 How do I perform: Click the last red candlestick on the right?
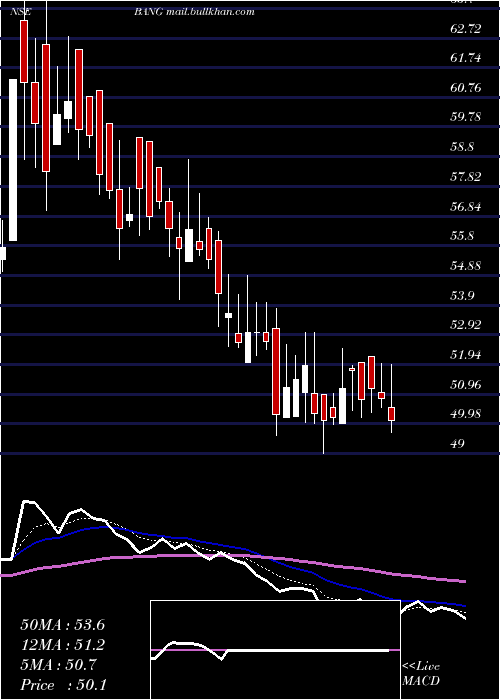pos(392,414)
